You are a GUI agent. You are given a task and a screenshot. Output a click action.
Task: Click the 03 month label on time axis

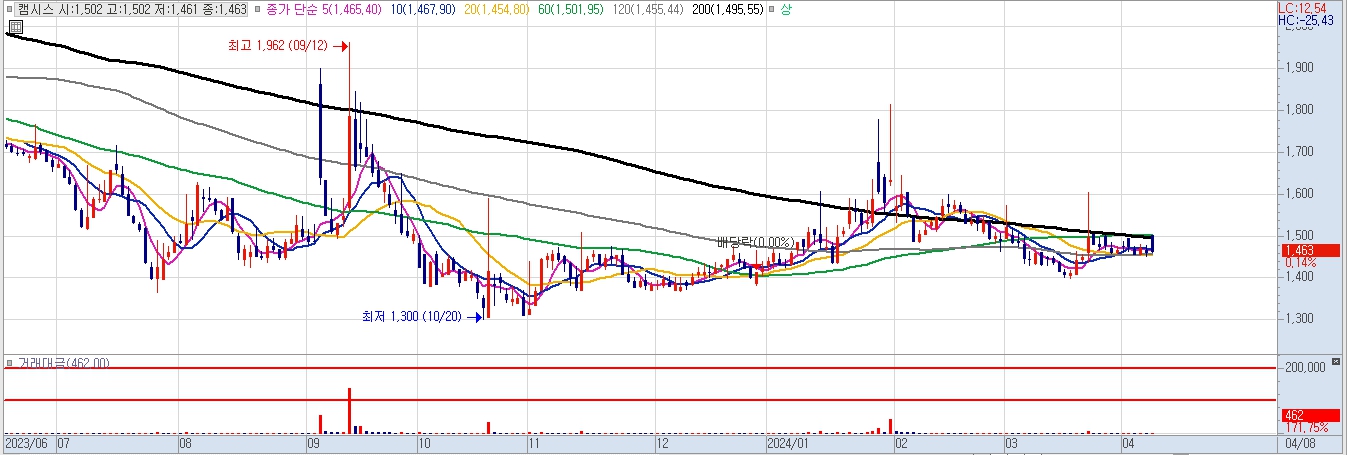tap(1012, 441)
